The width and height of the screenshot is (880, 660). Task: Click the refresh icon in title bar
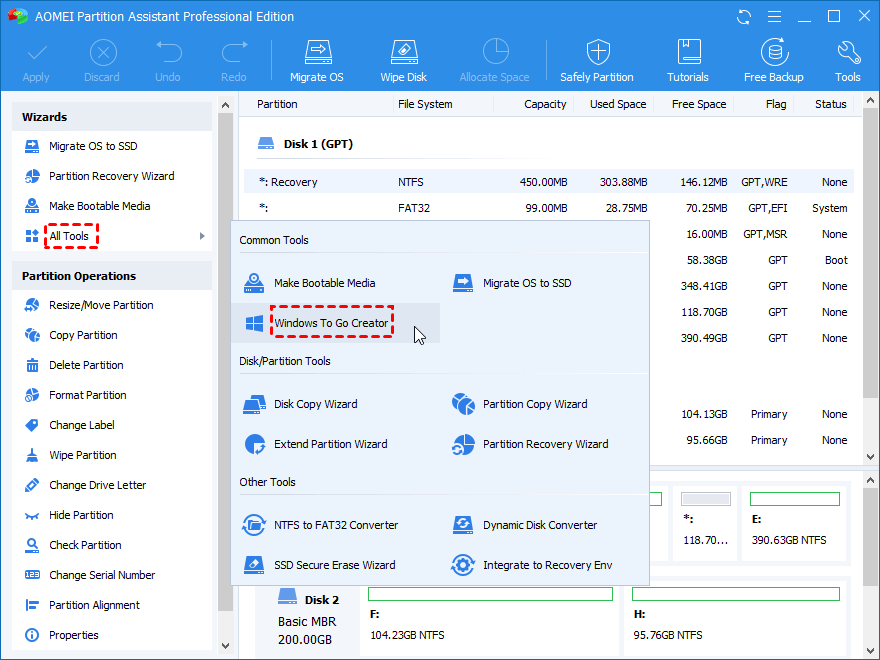coord(744,17)
